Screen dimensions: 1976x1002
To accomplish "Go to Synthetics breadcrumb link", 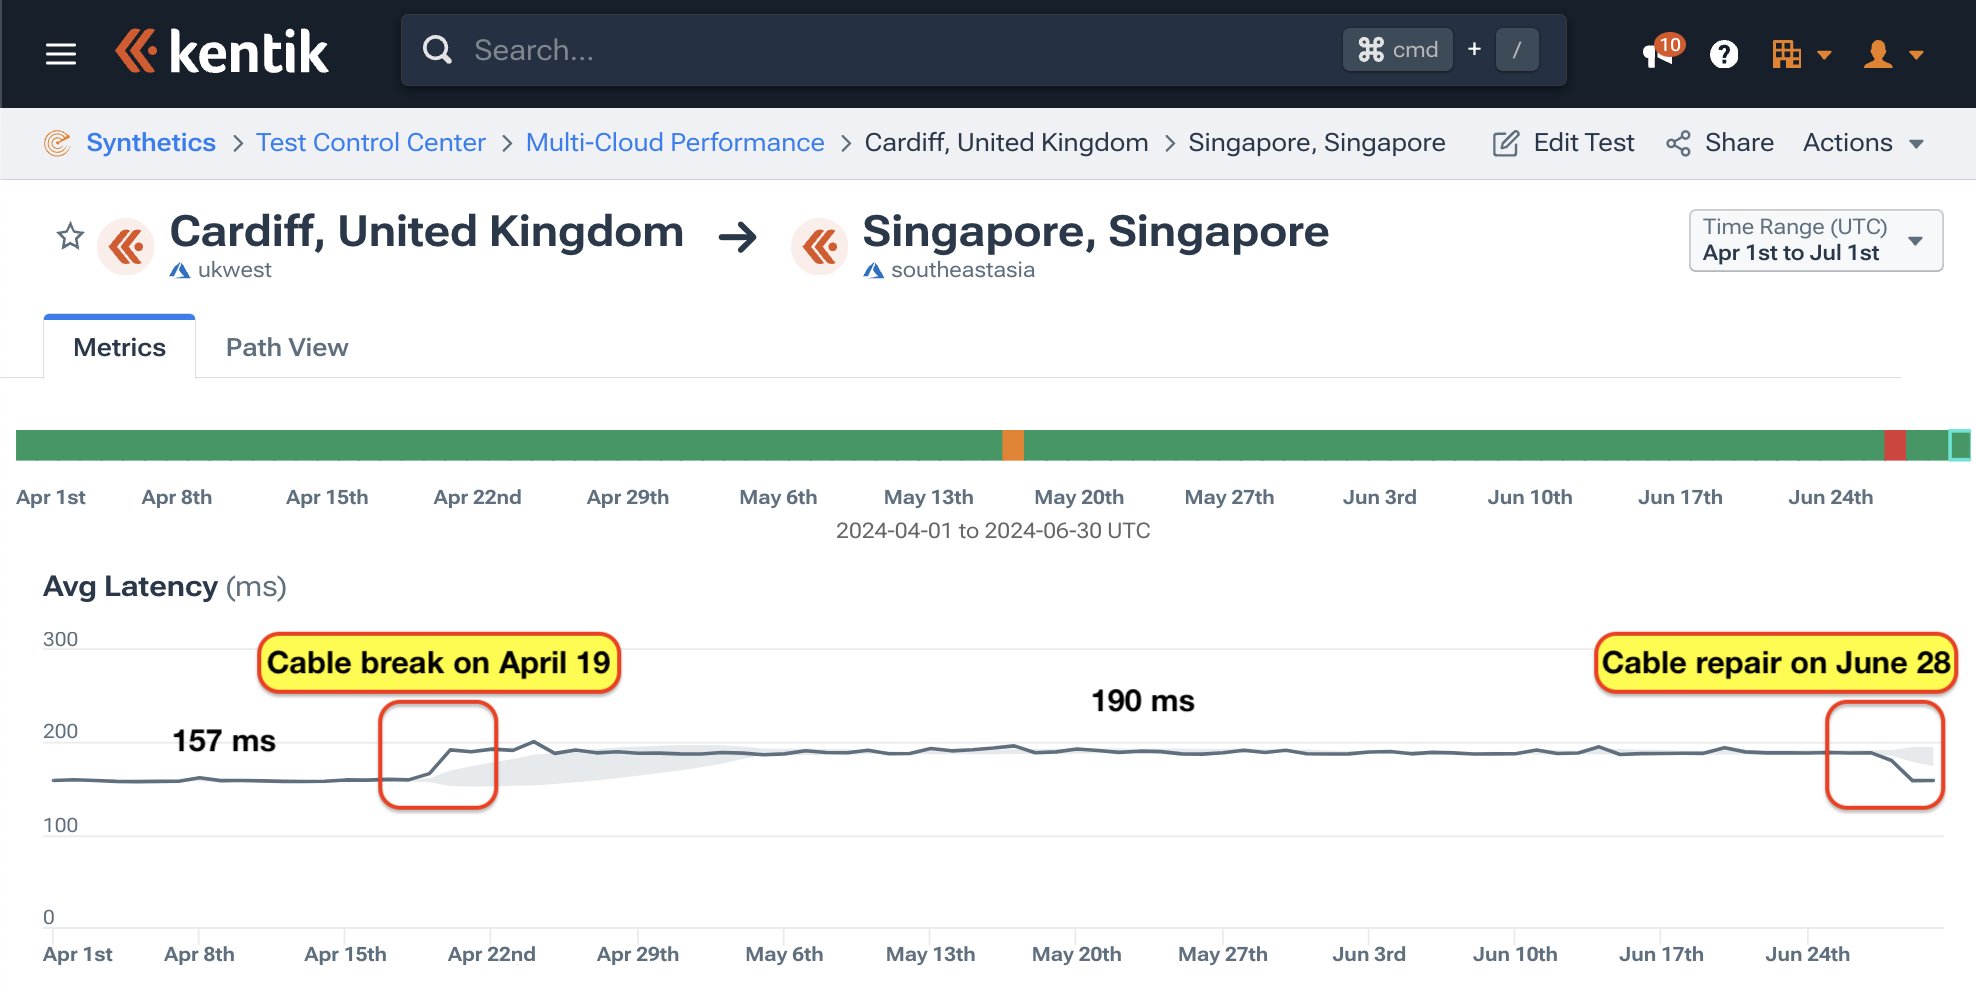I will tap(151, 143).
